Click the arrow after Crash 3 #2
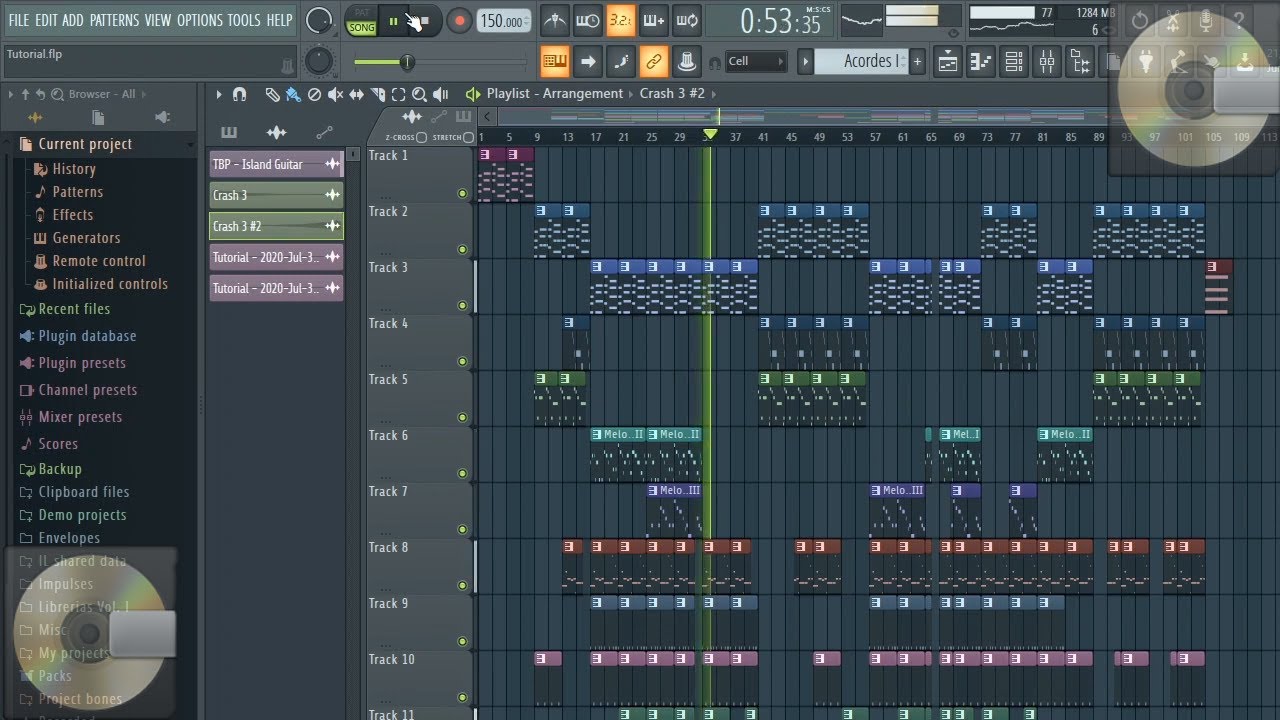Image resolution: width=1280 pixels, height=720 pixels. 715,93
